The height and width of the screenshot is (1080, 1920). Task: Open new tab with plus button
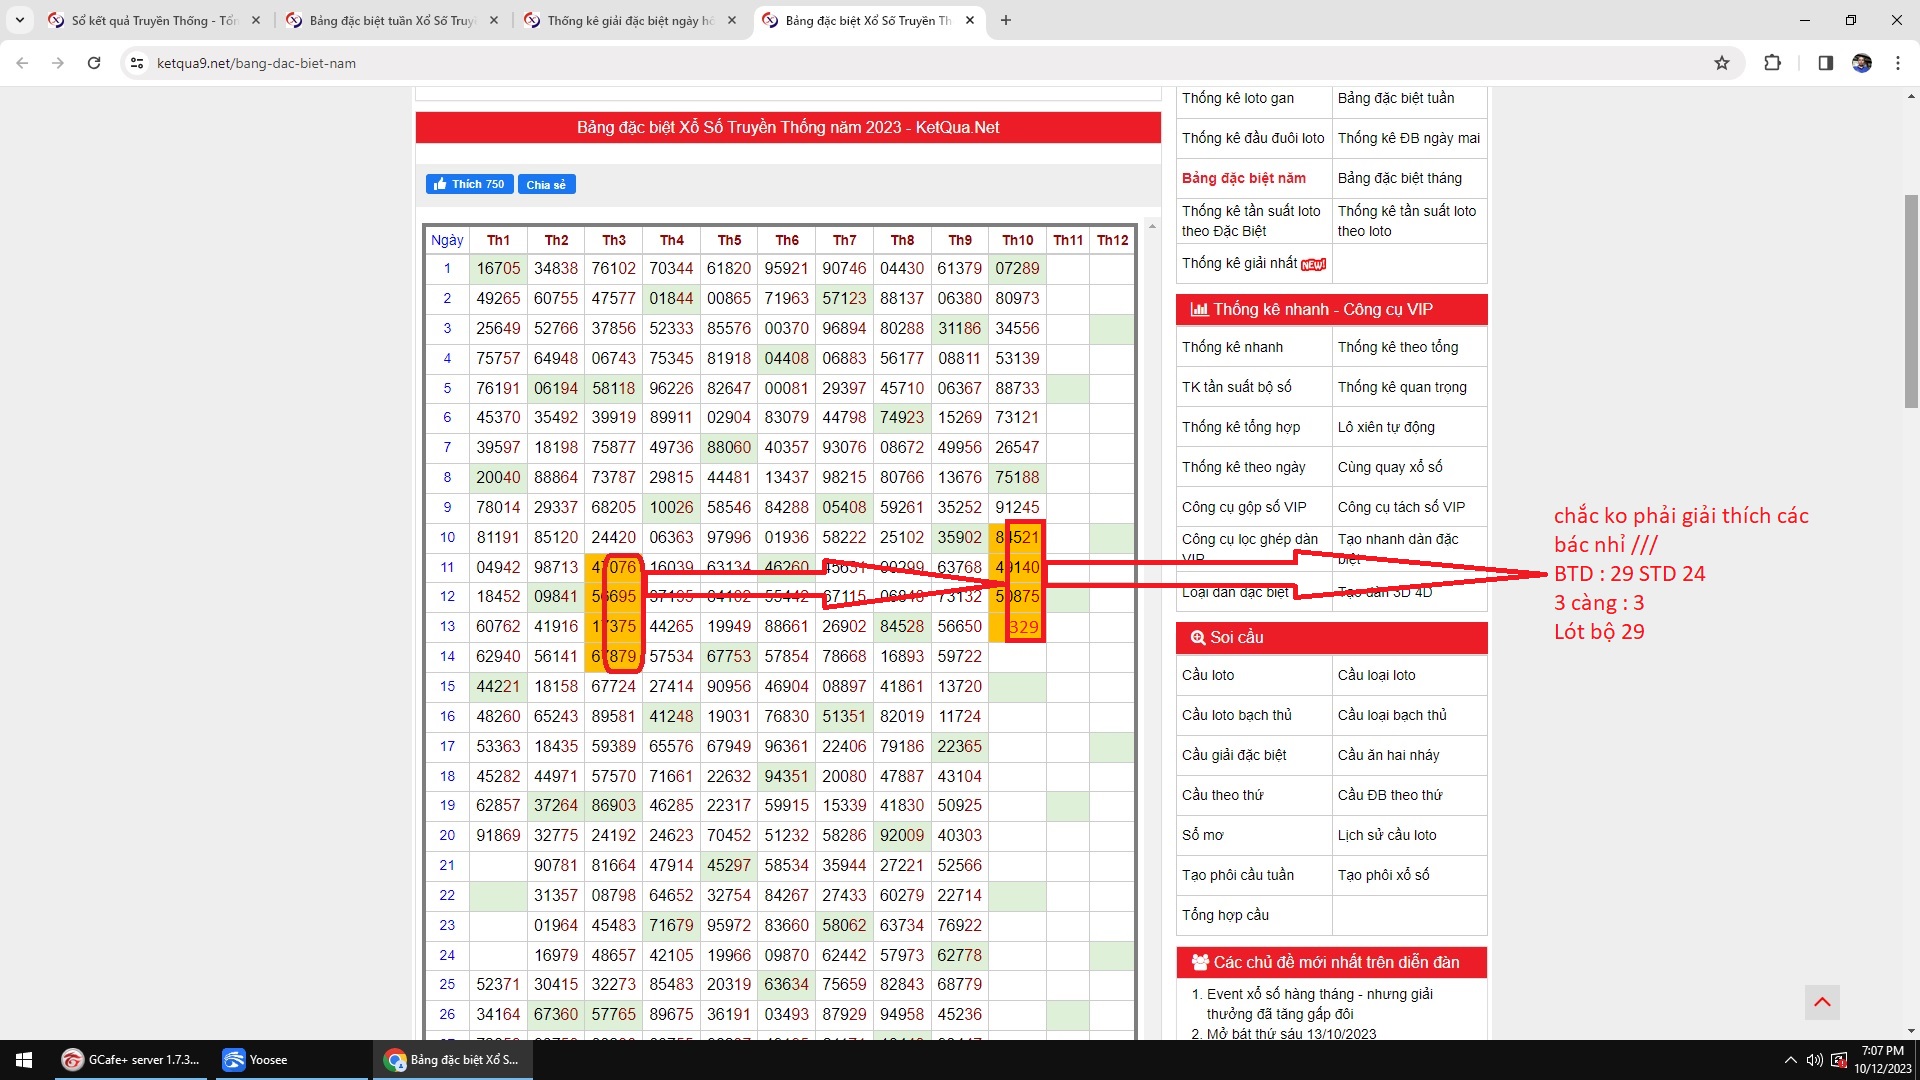(1005, 20)
